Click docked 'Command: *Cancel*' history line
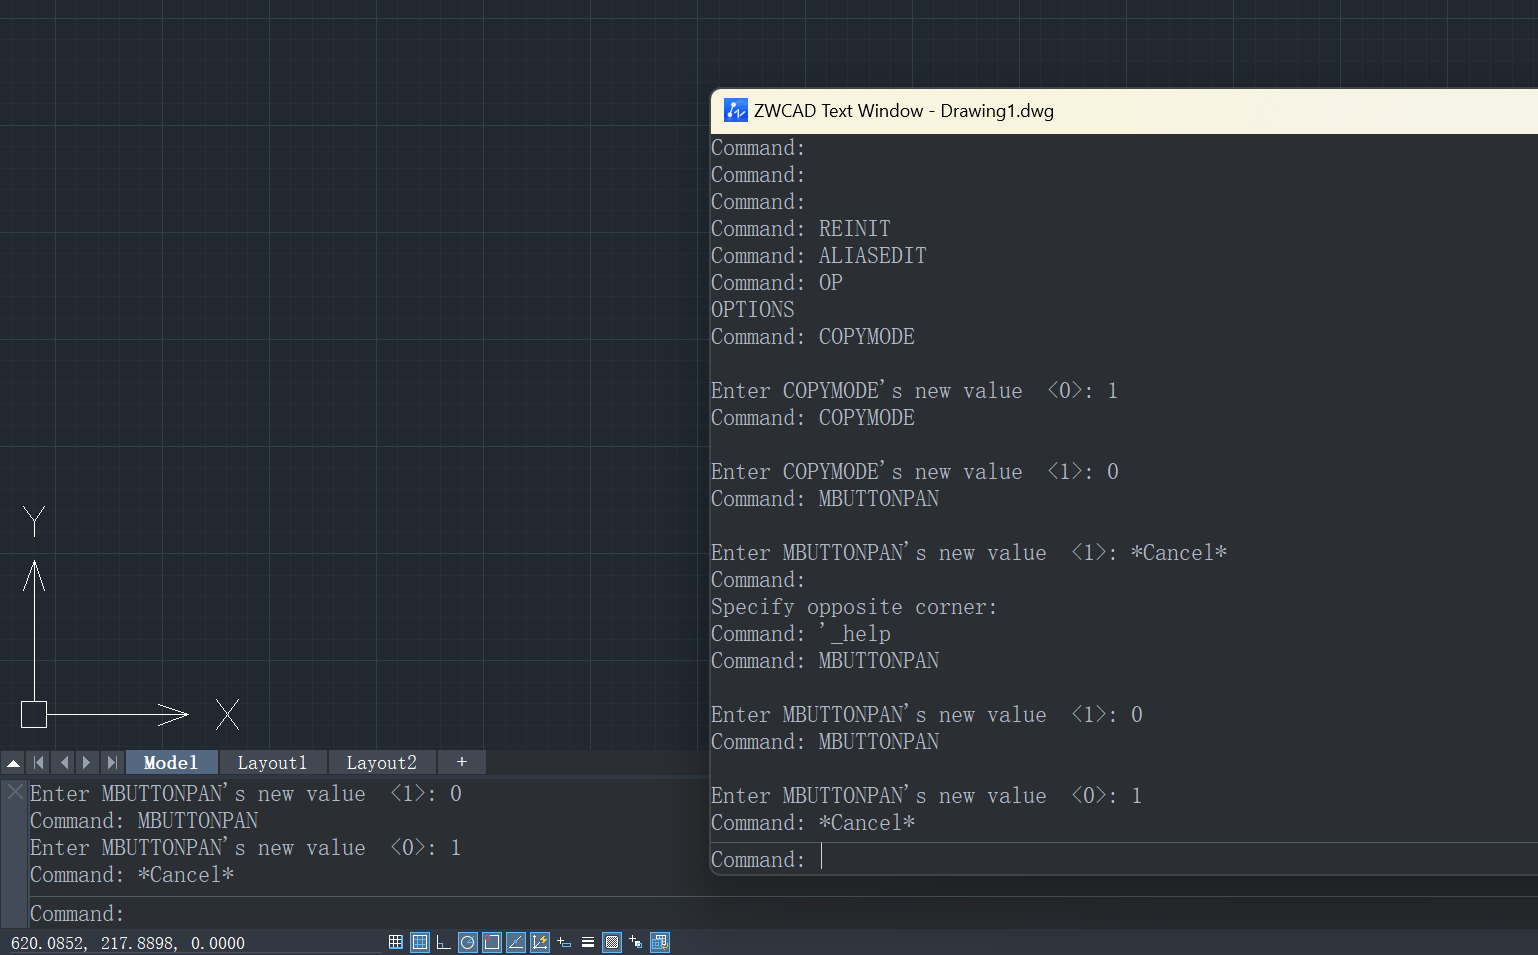The width and height of the screenshot is (1538, 955). tap(132, 875)
